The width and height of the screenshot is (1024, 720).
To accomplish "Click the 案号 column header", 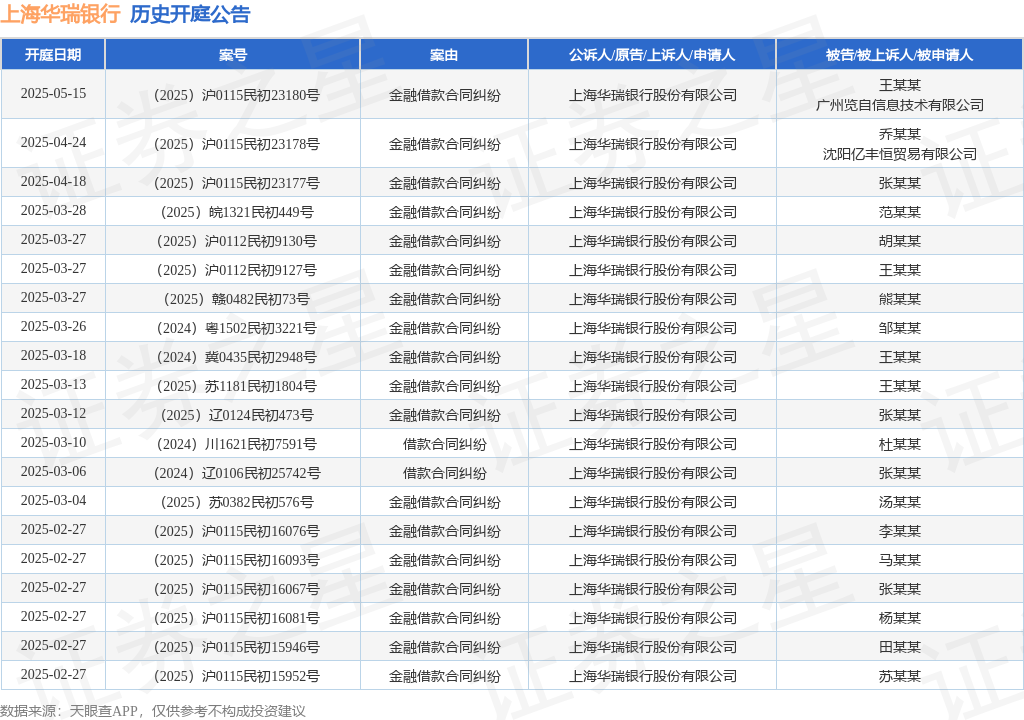I will (232, 55).
